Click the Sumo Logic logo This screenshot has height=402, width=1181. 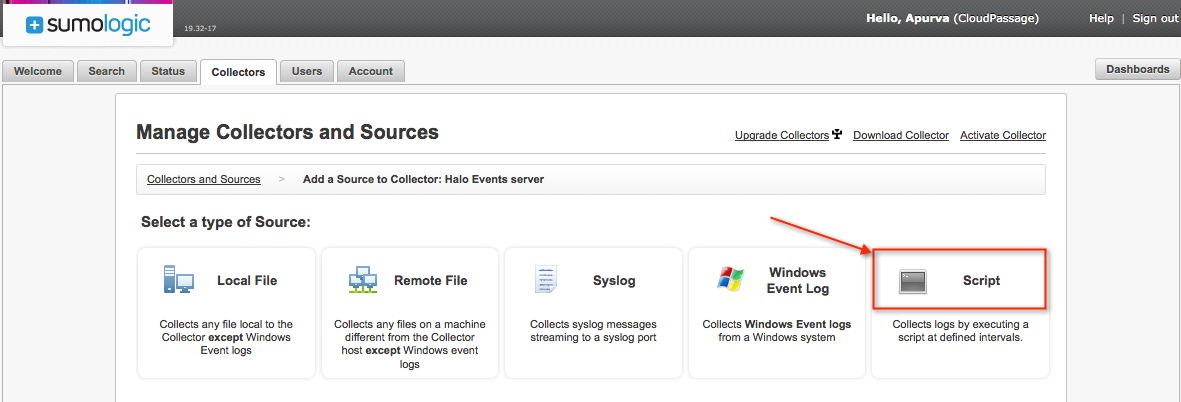click(88, 24)
